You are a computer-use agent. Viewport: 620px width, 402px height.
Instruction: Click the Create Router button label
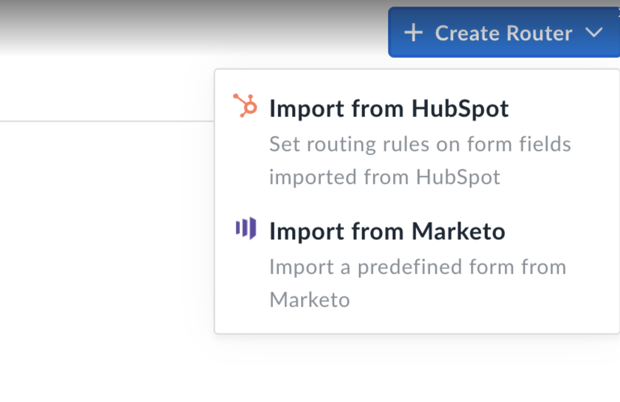click(503, 33)
